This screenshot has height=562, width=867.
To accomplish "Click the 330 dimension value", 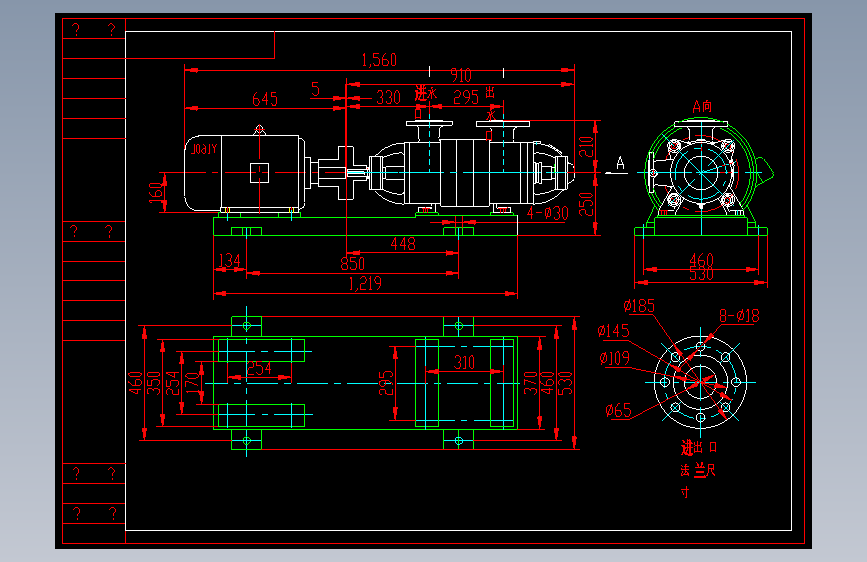I will pos(388,97).
